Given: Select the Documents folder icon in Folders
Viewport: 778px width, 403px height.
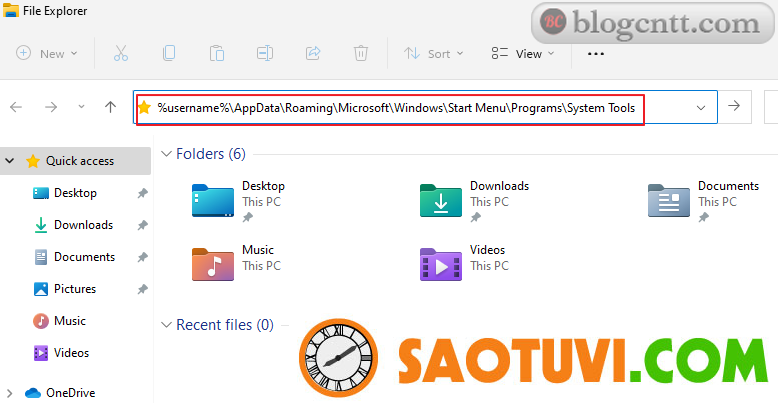Looking at the screenshot, I should click(668, 201).
